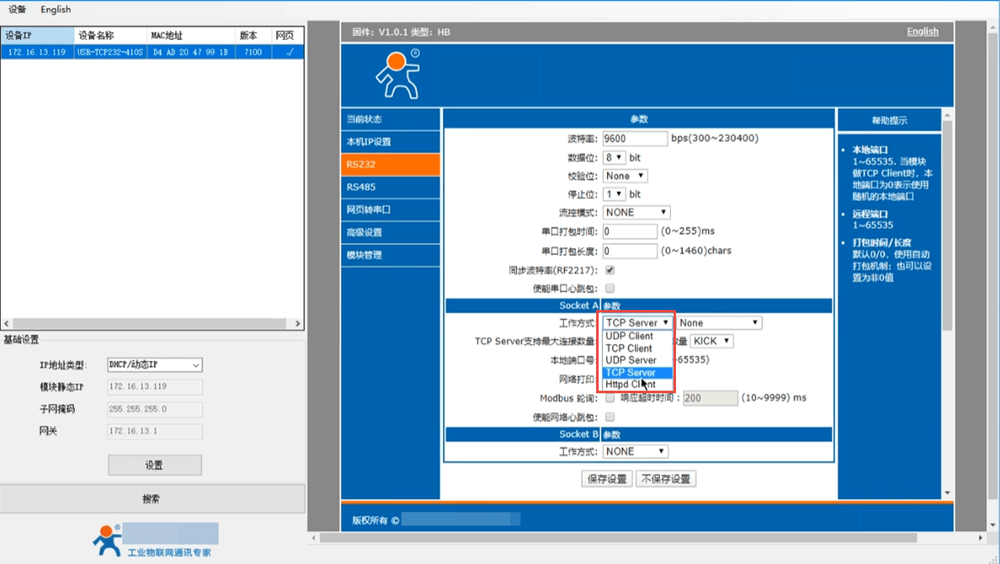Choose UDP Client from the open dropdown list
The height and width of the screenshot is (564, 1000).
point(629,336)
